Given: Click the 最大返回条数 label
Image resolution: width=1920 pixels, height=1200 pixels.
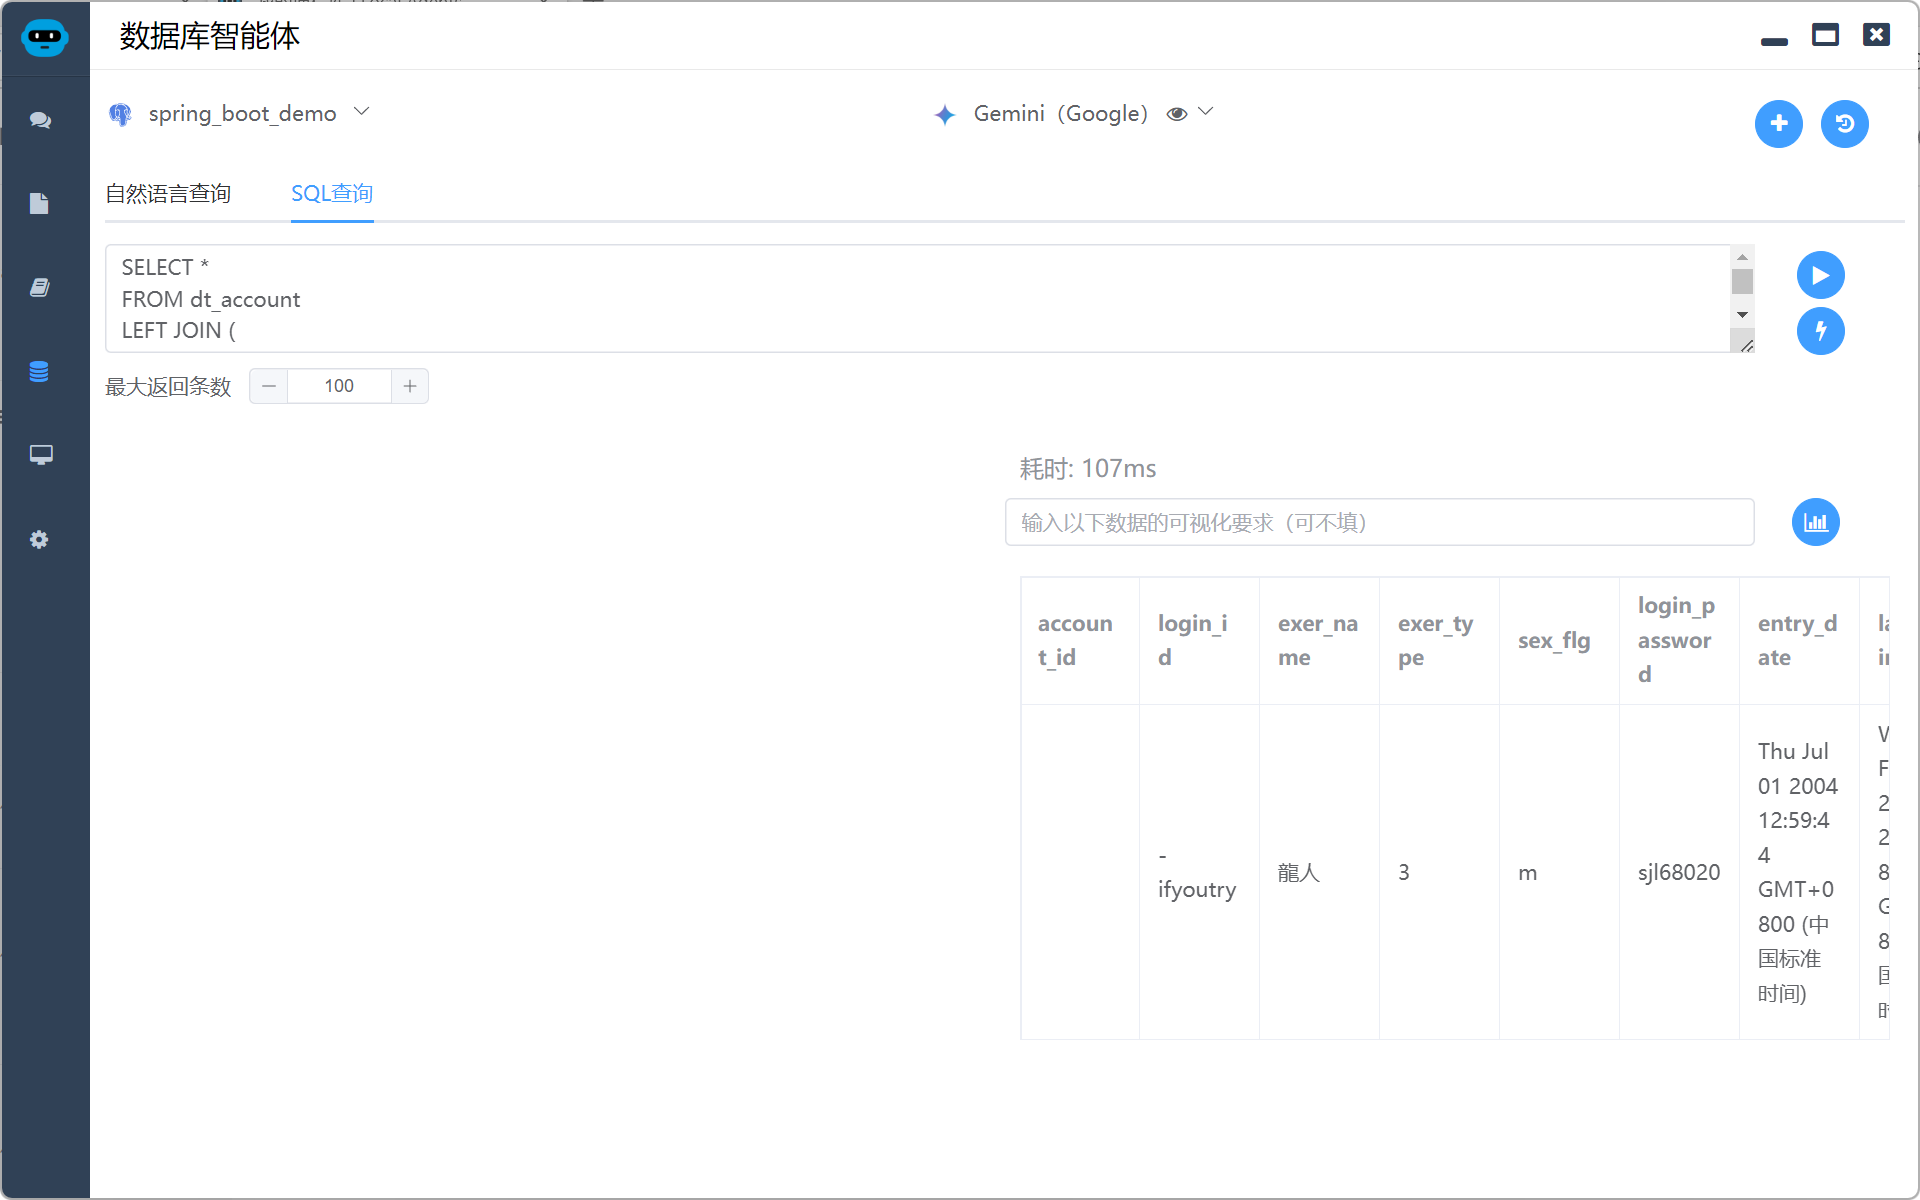Looking at the screenshot, I should 168,387.
